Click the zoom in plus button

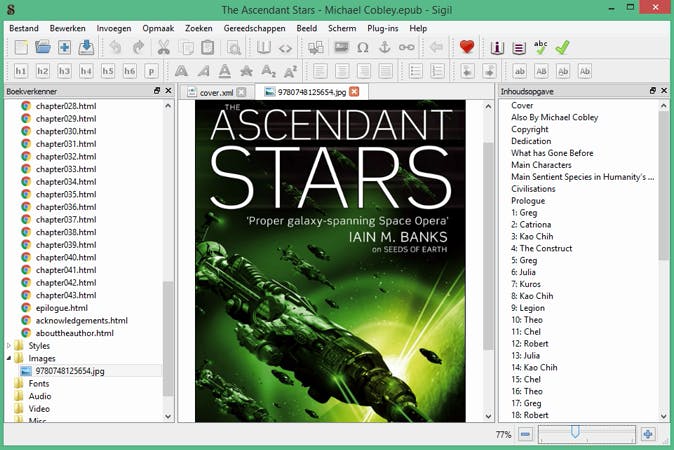click(x=648, y=434)
